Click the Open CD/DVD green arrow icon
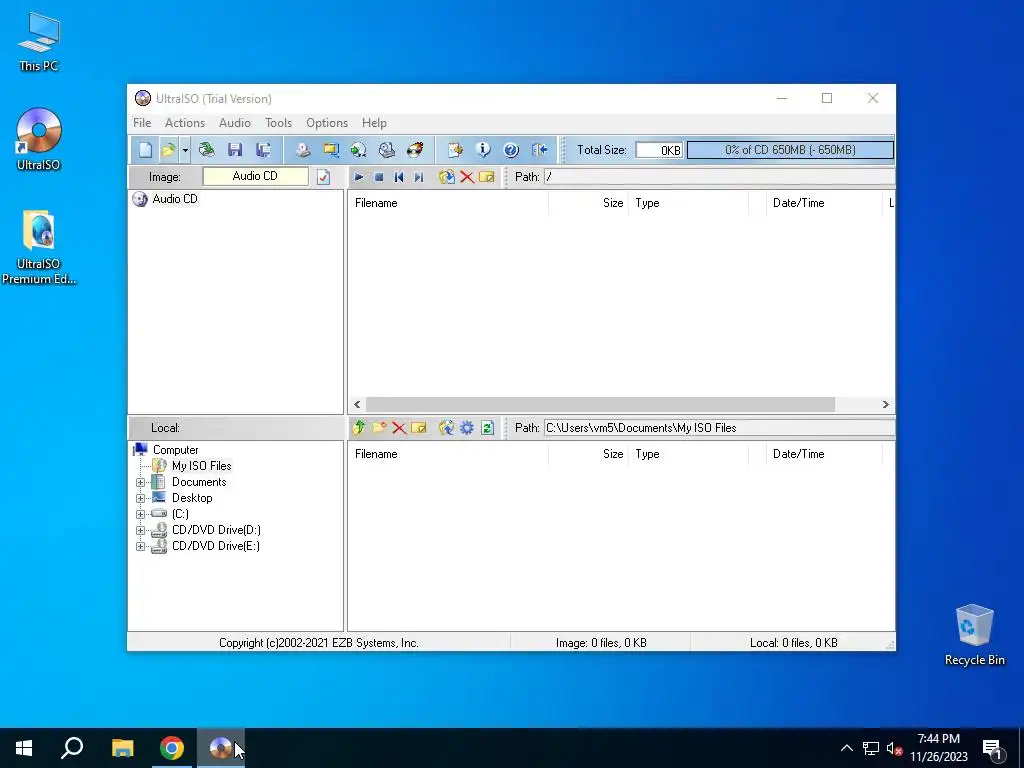 207,150
